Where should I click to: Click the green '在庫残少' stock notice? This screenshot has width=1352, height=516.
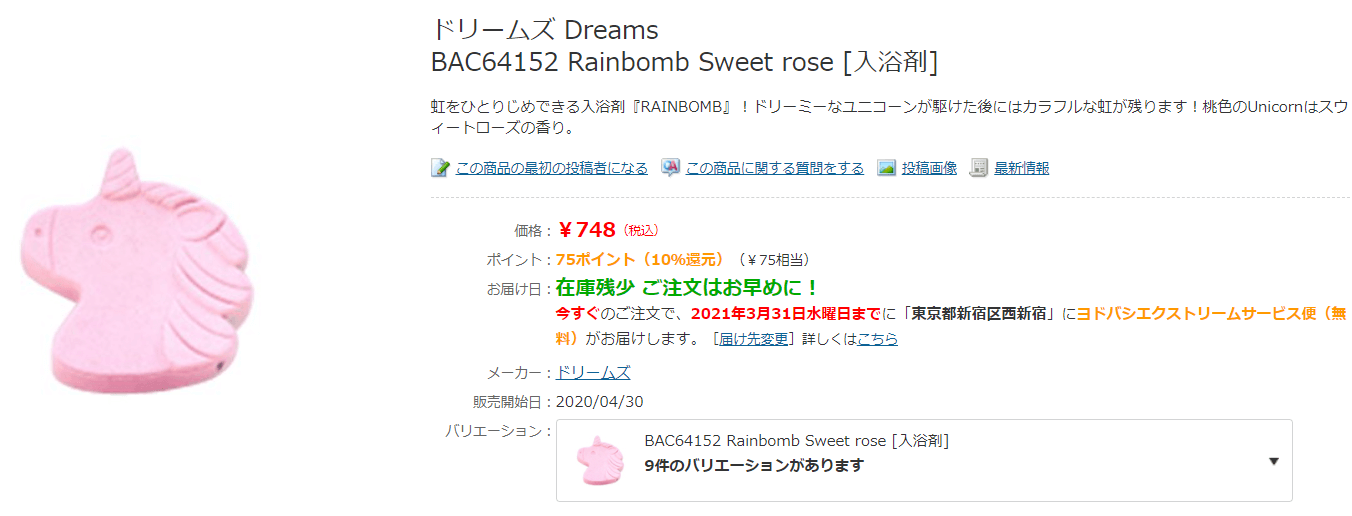tap(594, 288)
